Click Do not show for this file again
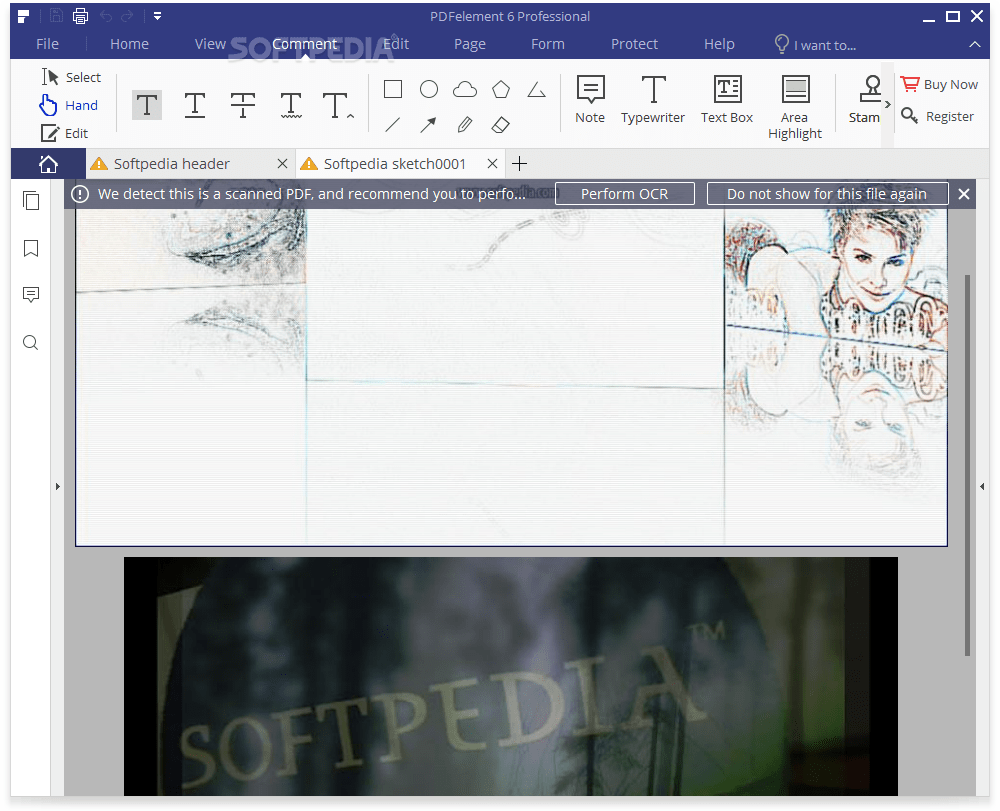 (827, 194)
